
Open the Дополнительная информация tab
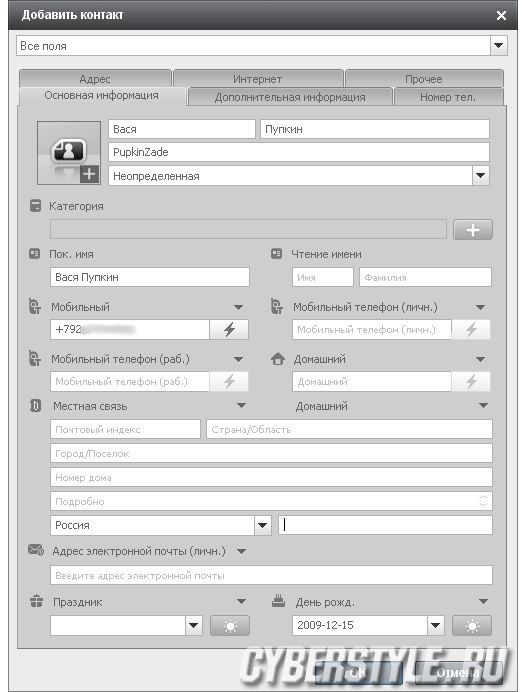click(290, 97)
